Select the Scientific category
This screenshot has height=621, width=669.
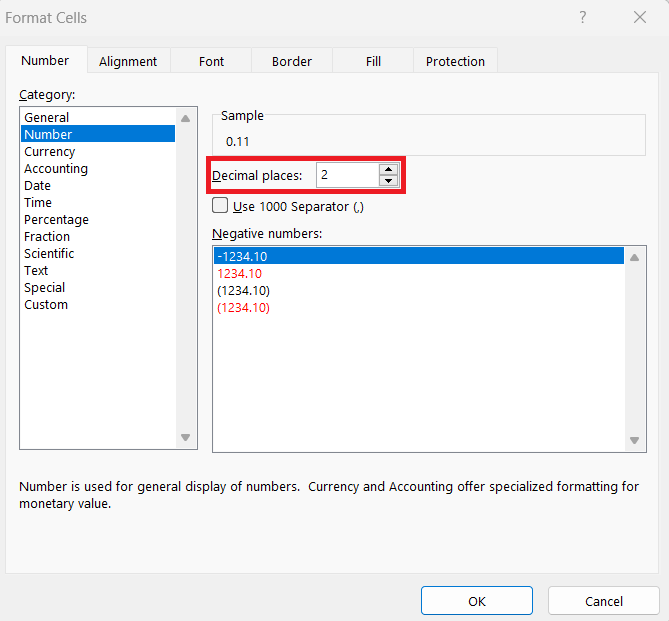coord(98,254)
